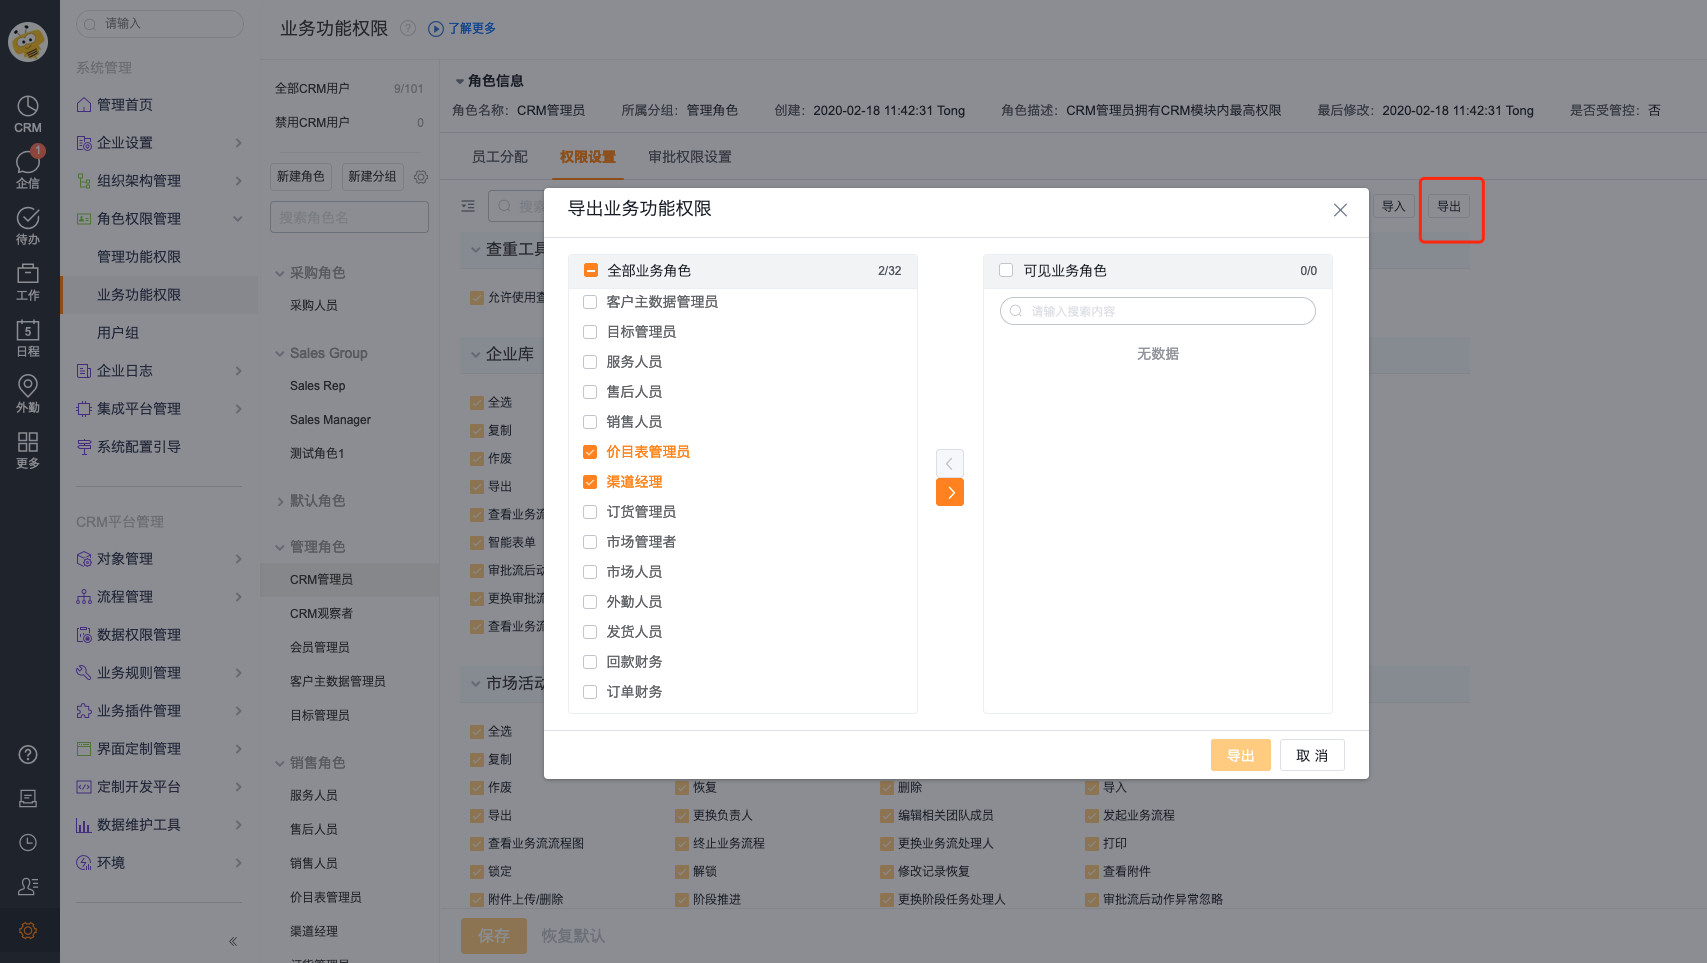The image size is (1707, 963).
Task: Click the orange move-right arrow button
Action: 949,492
